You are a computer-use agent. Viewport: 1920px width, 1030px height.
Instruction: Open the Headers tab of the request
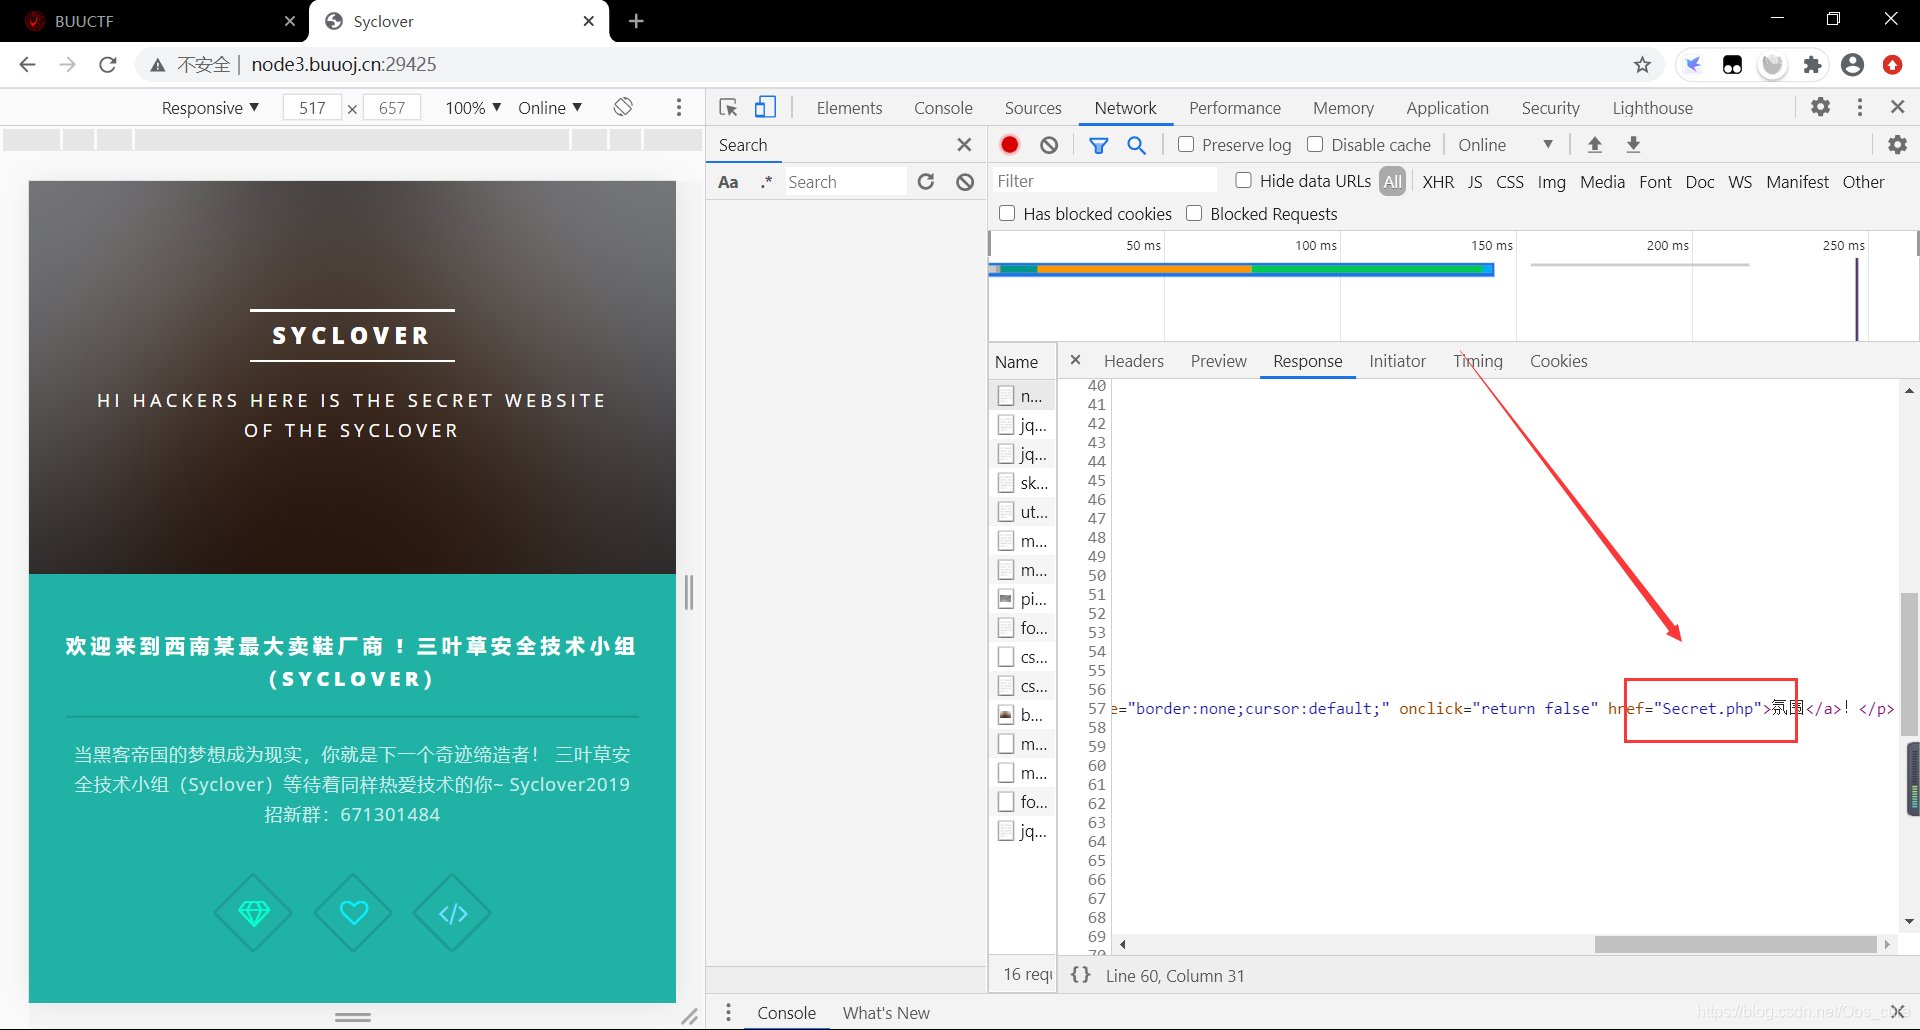point(1133,361)
